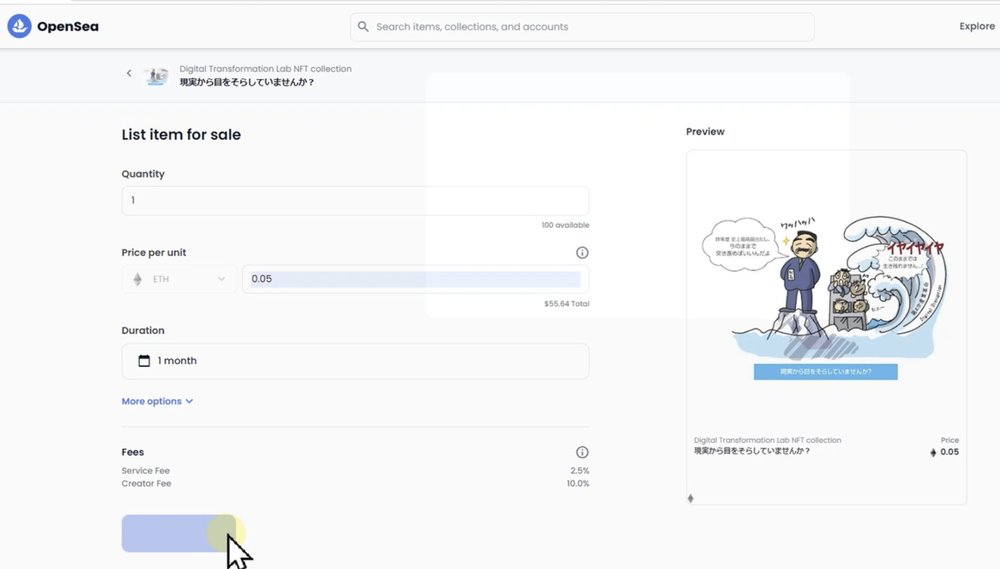Expand More options
The width and height of the screenshot is (1000, 569).
[157, 401]
